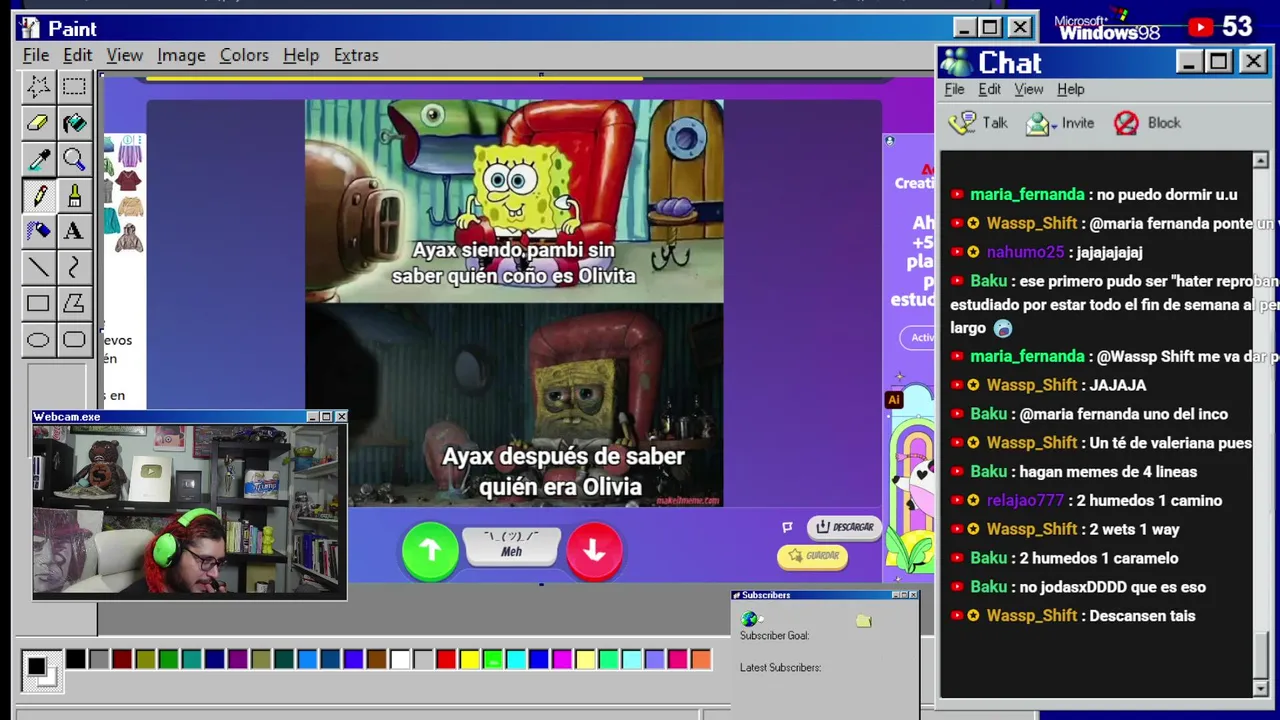Click the "Subscriber Goal:" label
The image size is (1280, 720).
tap(774, 636)
